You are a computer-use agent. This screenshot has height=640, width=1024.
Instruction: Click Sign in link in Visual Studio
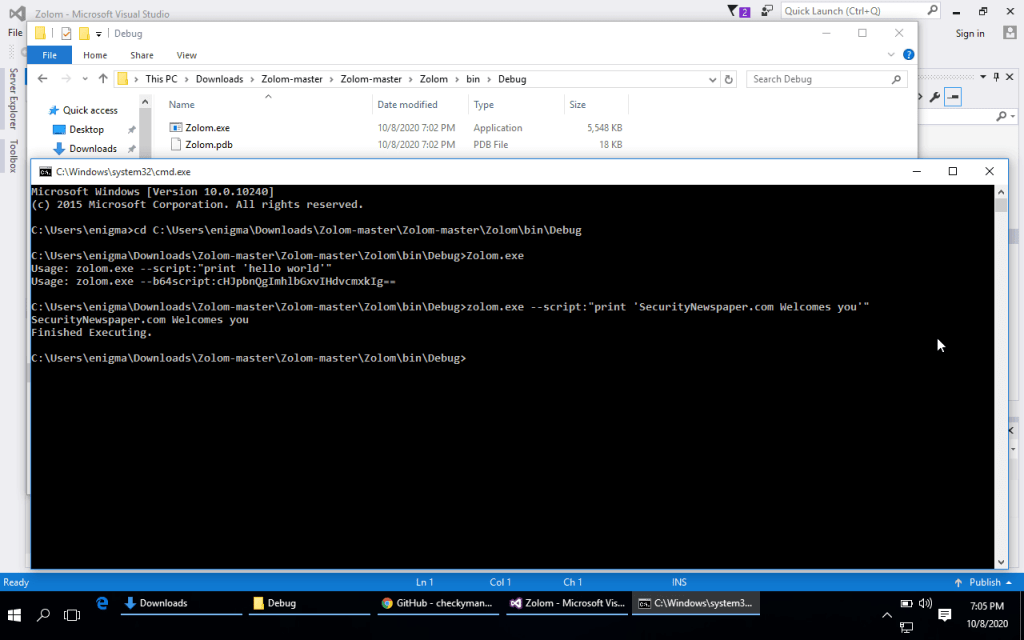970,33
